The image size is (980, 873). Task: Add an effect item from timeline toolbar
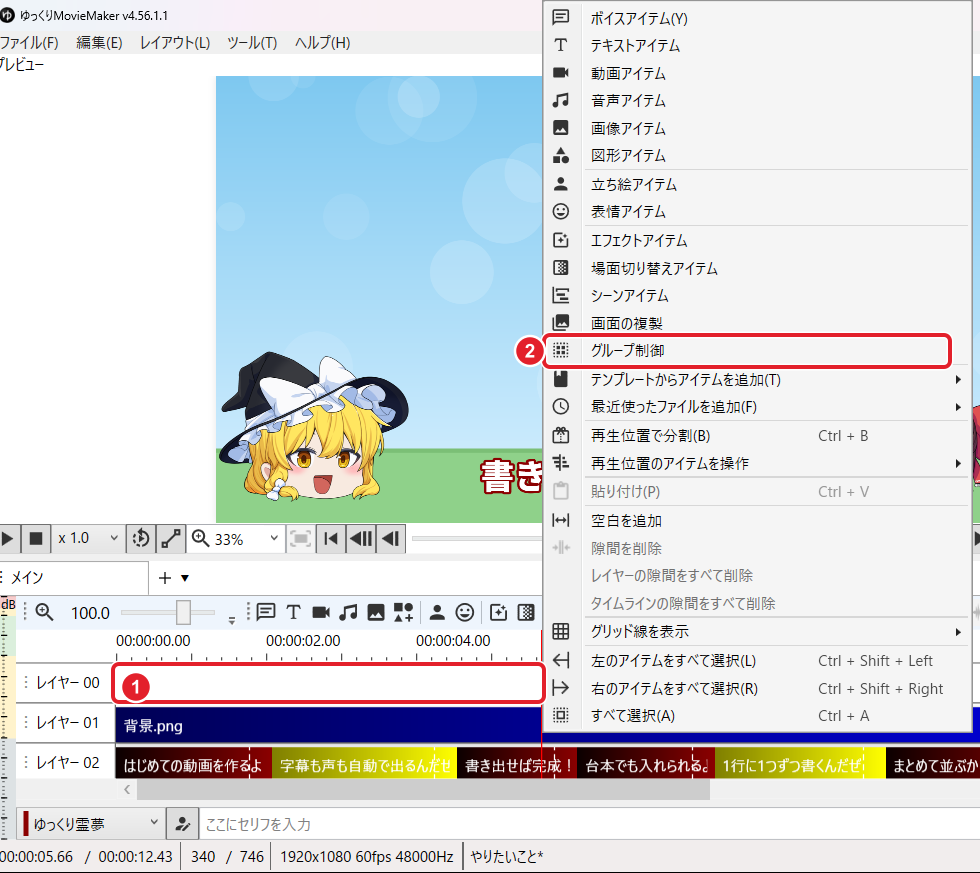tap(498, 612)
